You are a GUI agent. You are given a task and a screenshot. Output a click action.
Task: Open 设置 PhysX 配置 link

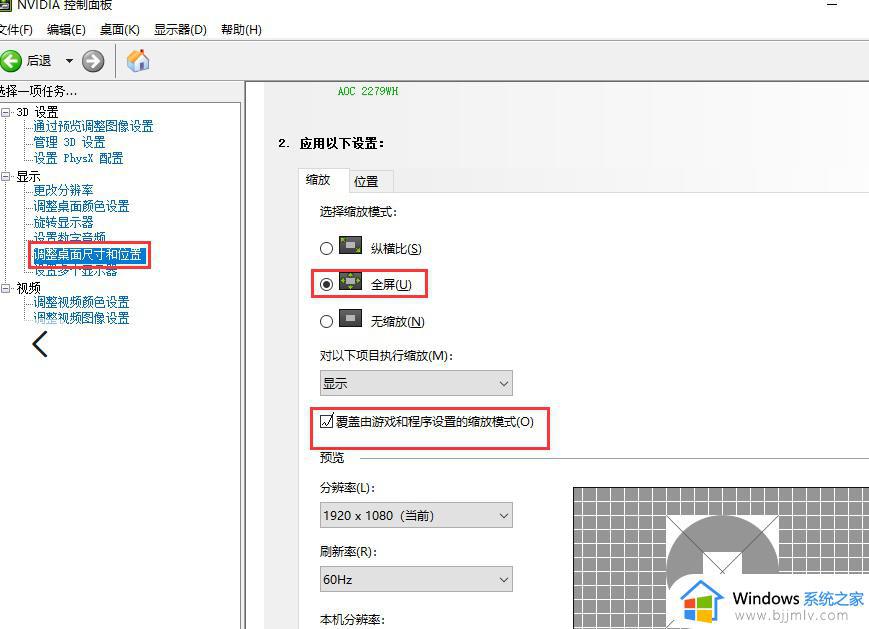(x=78, y=158)
